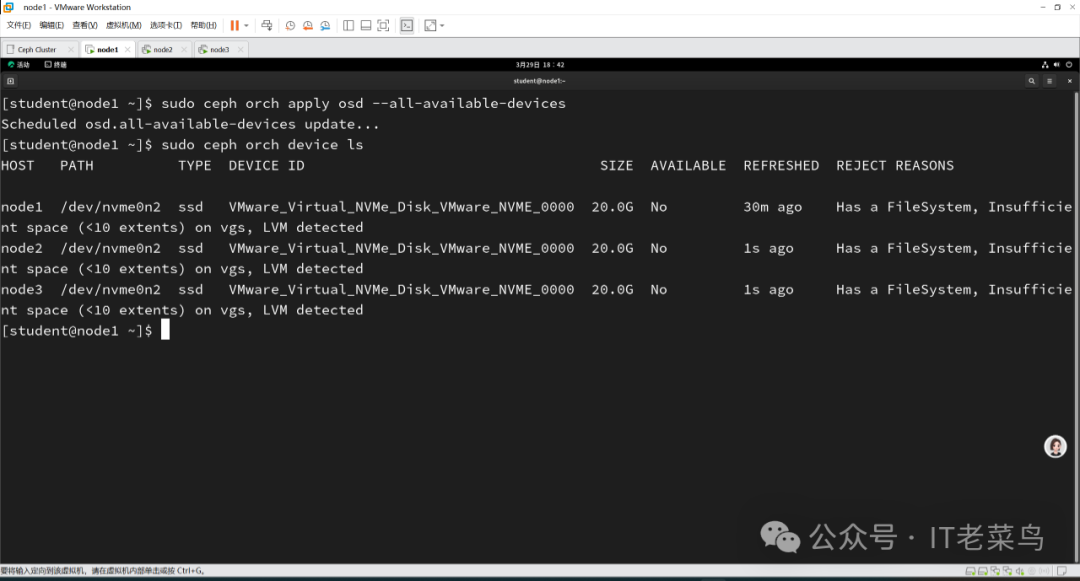Open the 选项卡(T) menu
The height and width of the screenshot is (581, 1080).
pos(166,25)
